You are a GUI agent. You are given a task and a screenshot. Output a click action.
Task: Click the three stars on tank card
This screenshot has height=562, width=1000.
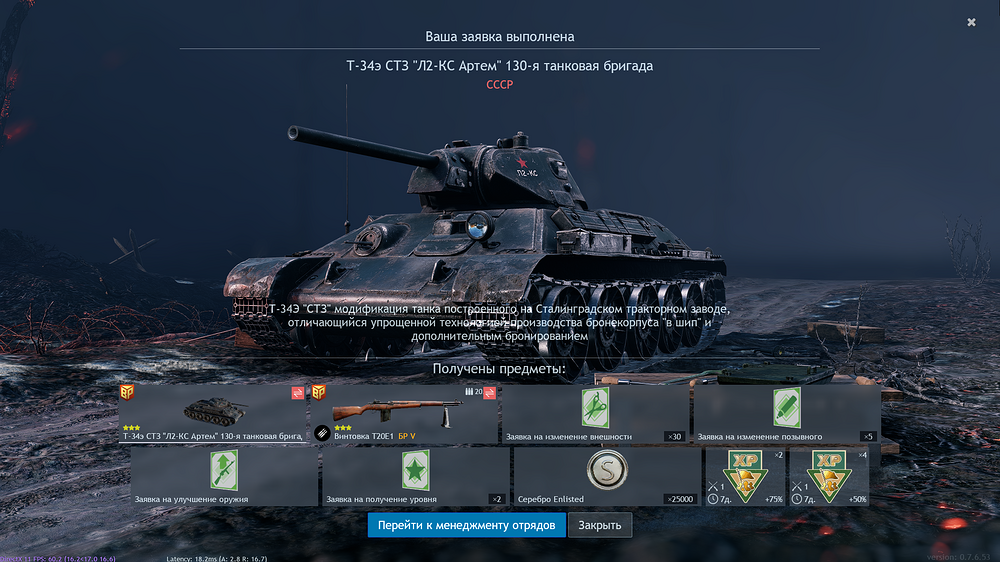tap(131, 427)
